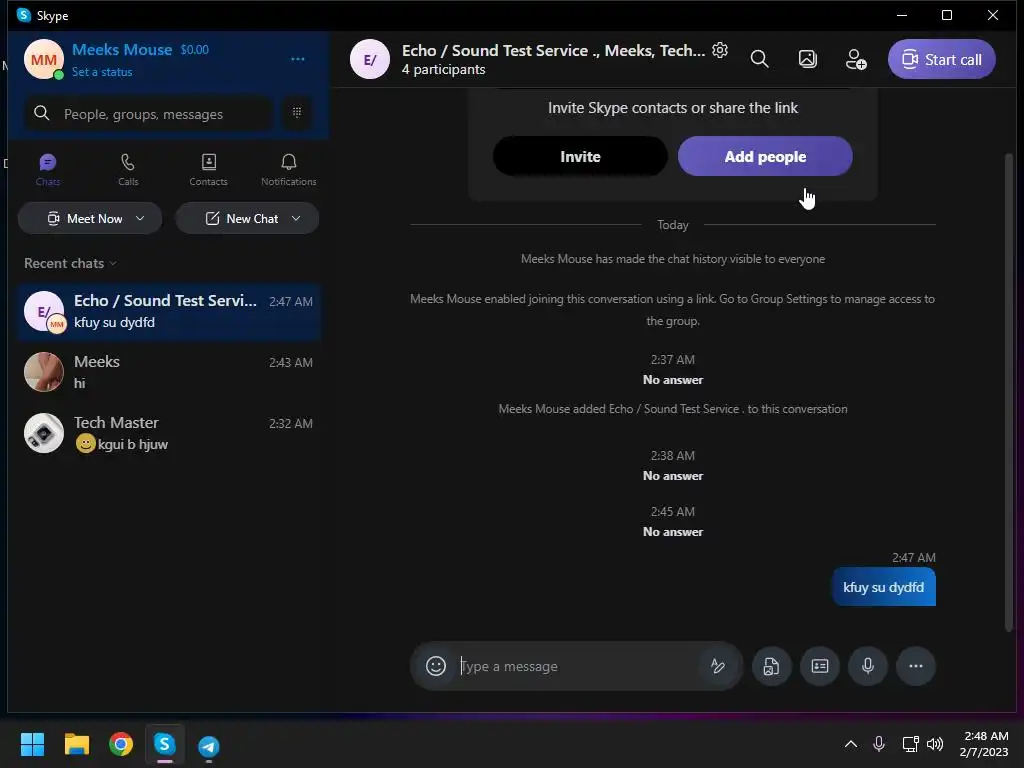The image size is (1024, 768).
Task: Open Telegram from taskbar
Action: 209,745
